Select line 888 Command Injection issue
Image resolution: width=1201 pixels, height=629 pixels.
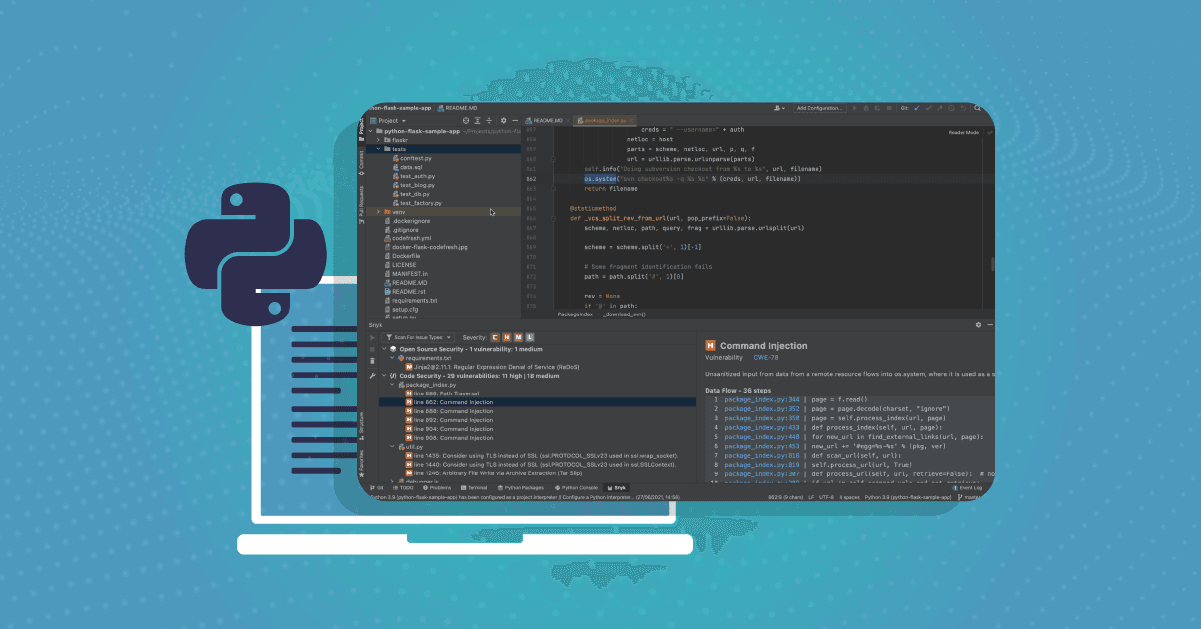point(453,411)
